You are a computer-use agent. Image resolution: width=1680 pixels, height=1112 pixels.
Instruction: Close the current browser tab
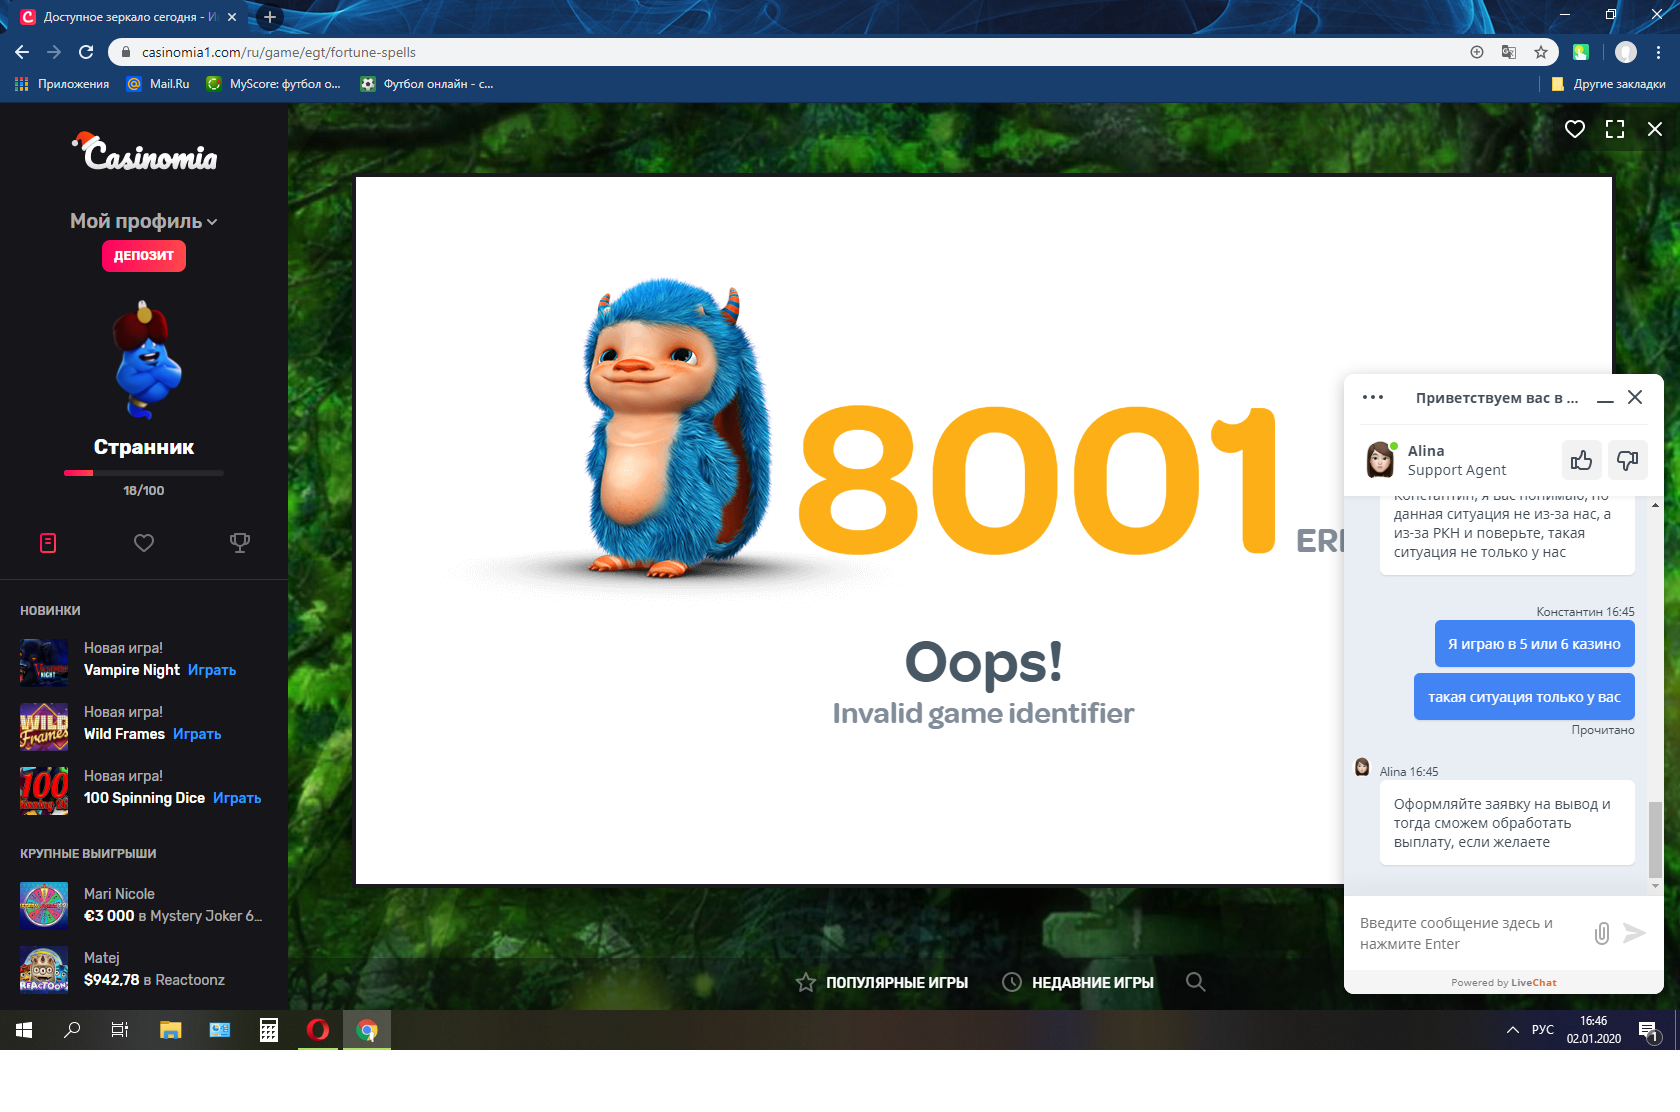pos(232,17)
